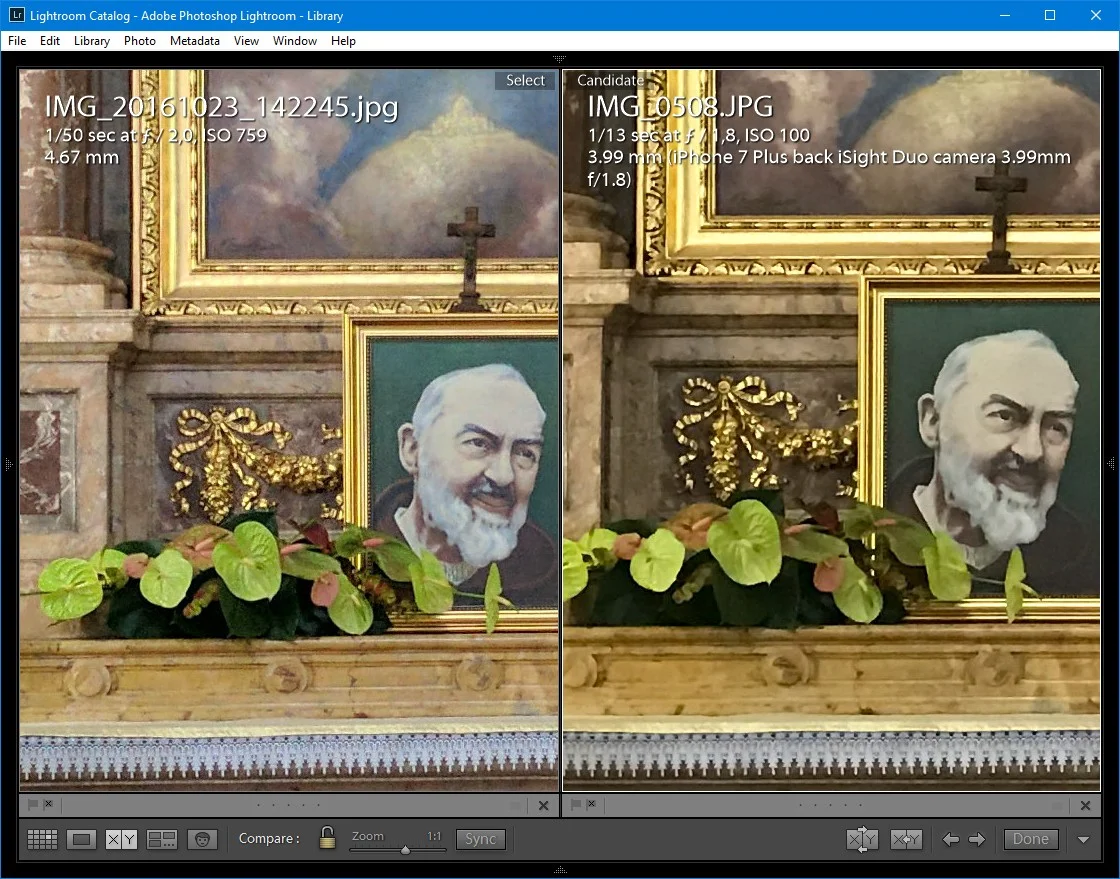Click the Zoom slider handle
This screenshot has width=1120, height=879.
click(x=406, y=850)
